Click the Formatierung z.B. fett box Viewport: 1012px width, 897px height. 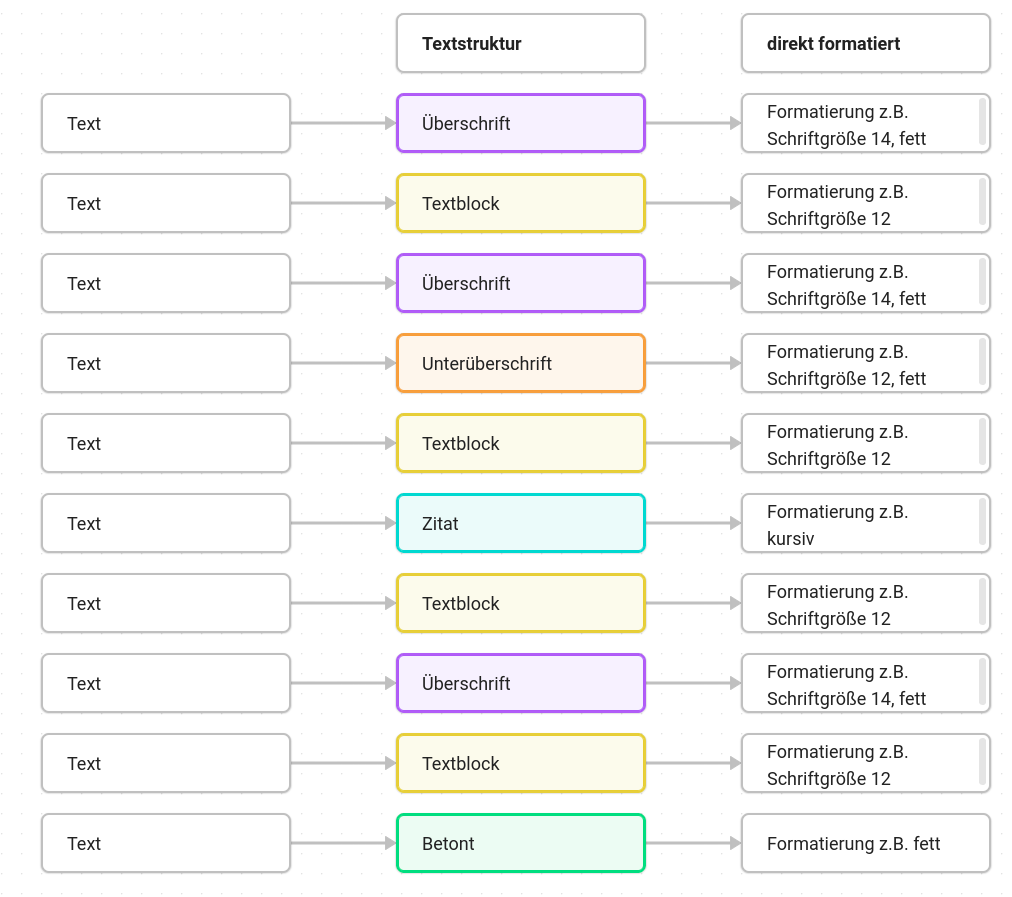tap(865, 843)
